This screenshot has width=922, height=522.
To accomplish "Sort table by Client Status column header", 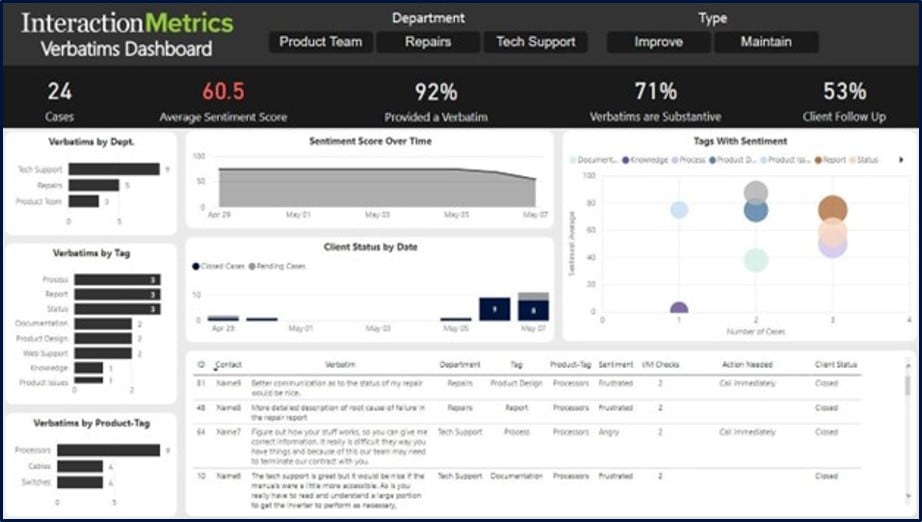I will pyautogui.click(x=836, y=364).
